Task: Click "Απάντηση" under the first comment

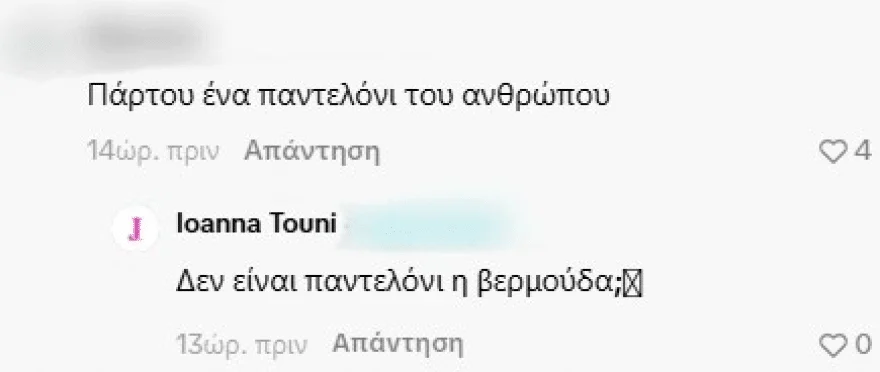Action: [x=311, y=151]
